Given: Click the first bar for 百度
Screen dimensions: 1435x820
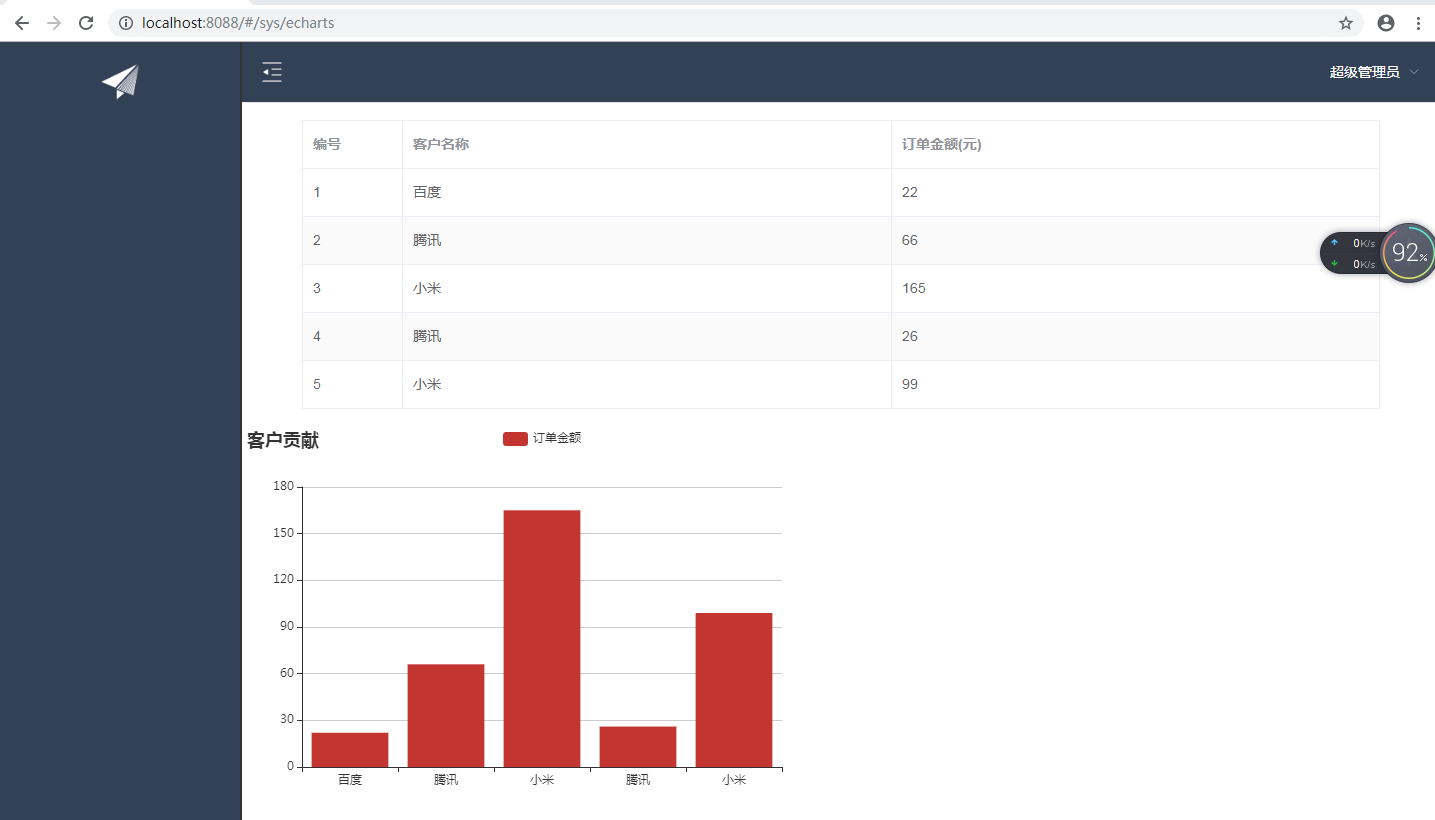Looking at the screenshot, I should (x=350, y=750).
